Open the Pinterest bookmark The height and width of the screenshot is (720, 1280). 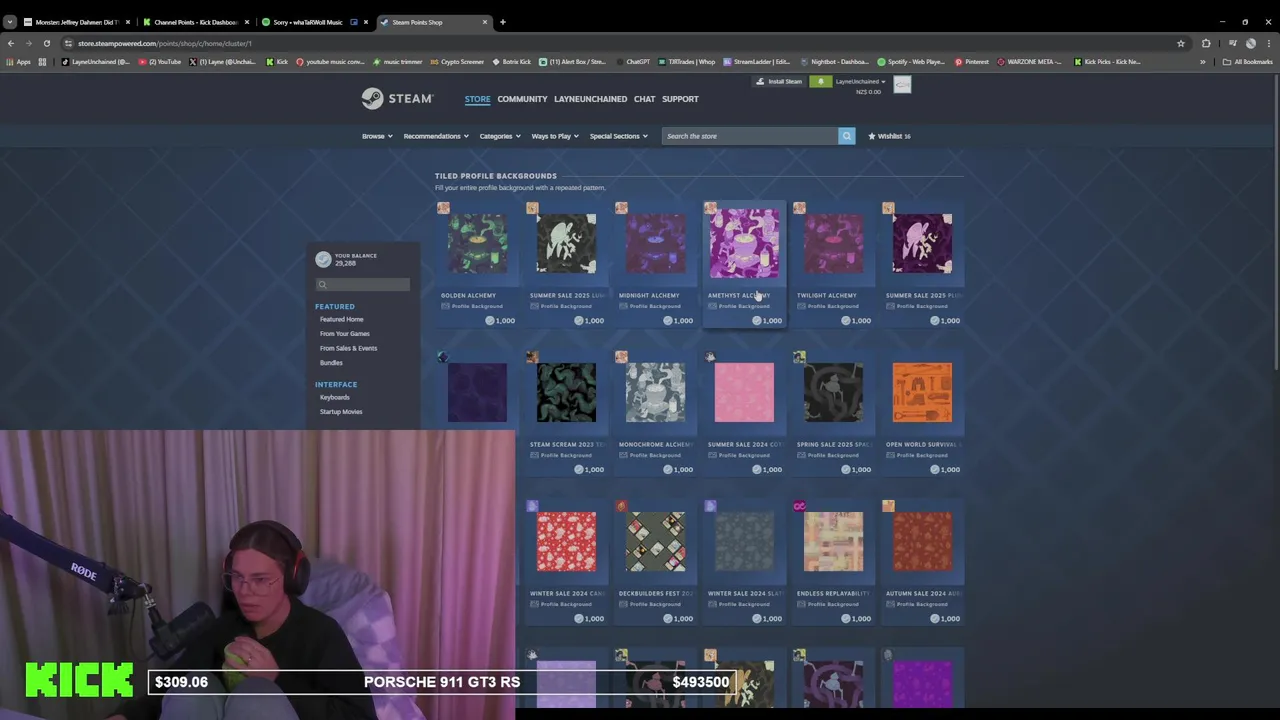click(971, 62)
